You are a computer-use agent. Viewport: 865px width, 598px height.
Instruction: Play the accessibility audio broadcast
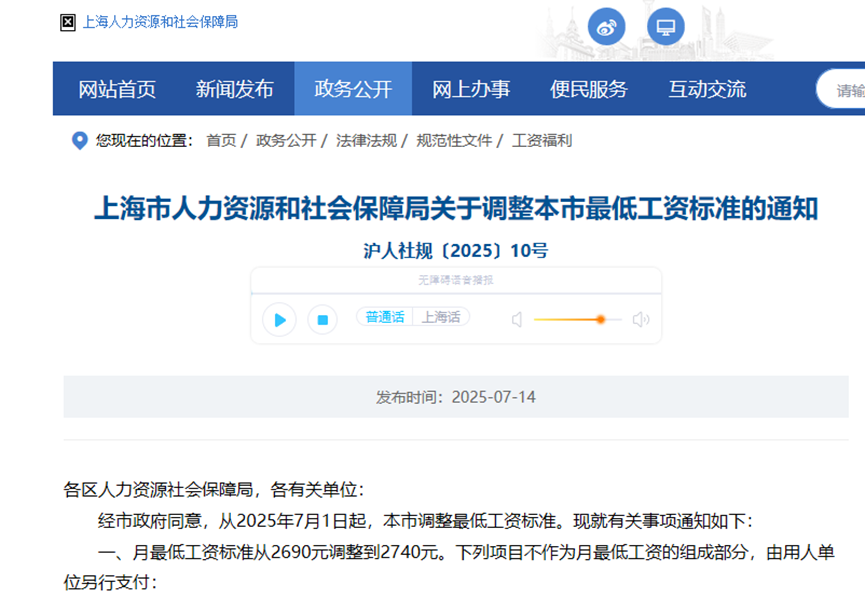tap(280, 320)
